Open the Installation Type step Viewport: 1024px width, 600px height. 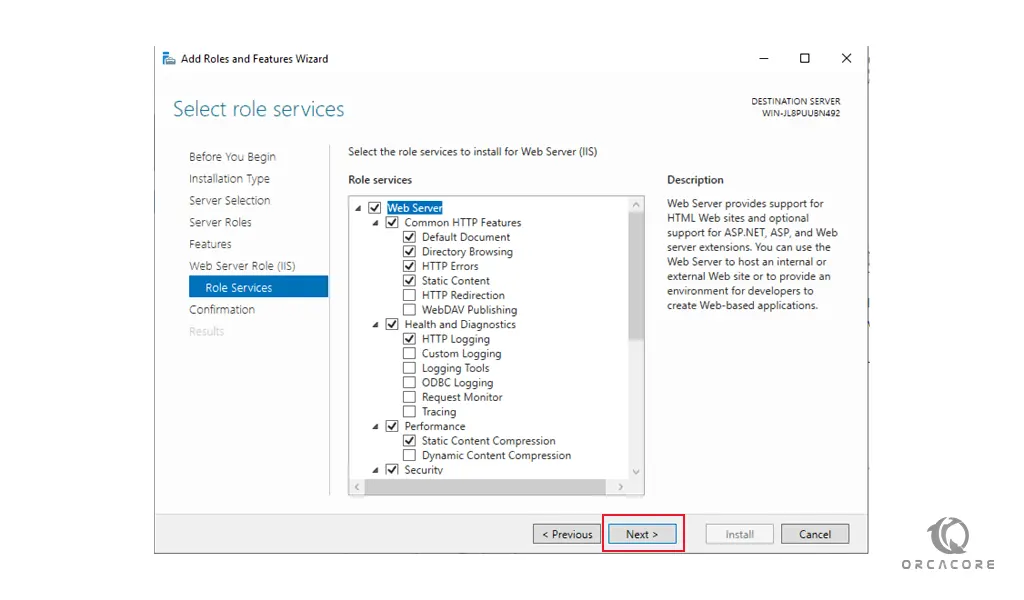pos(229,179)
